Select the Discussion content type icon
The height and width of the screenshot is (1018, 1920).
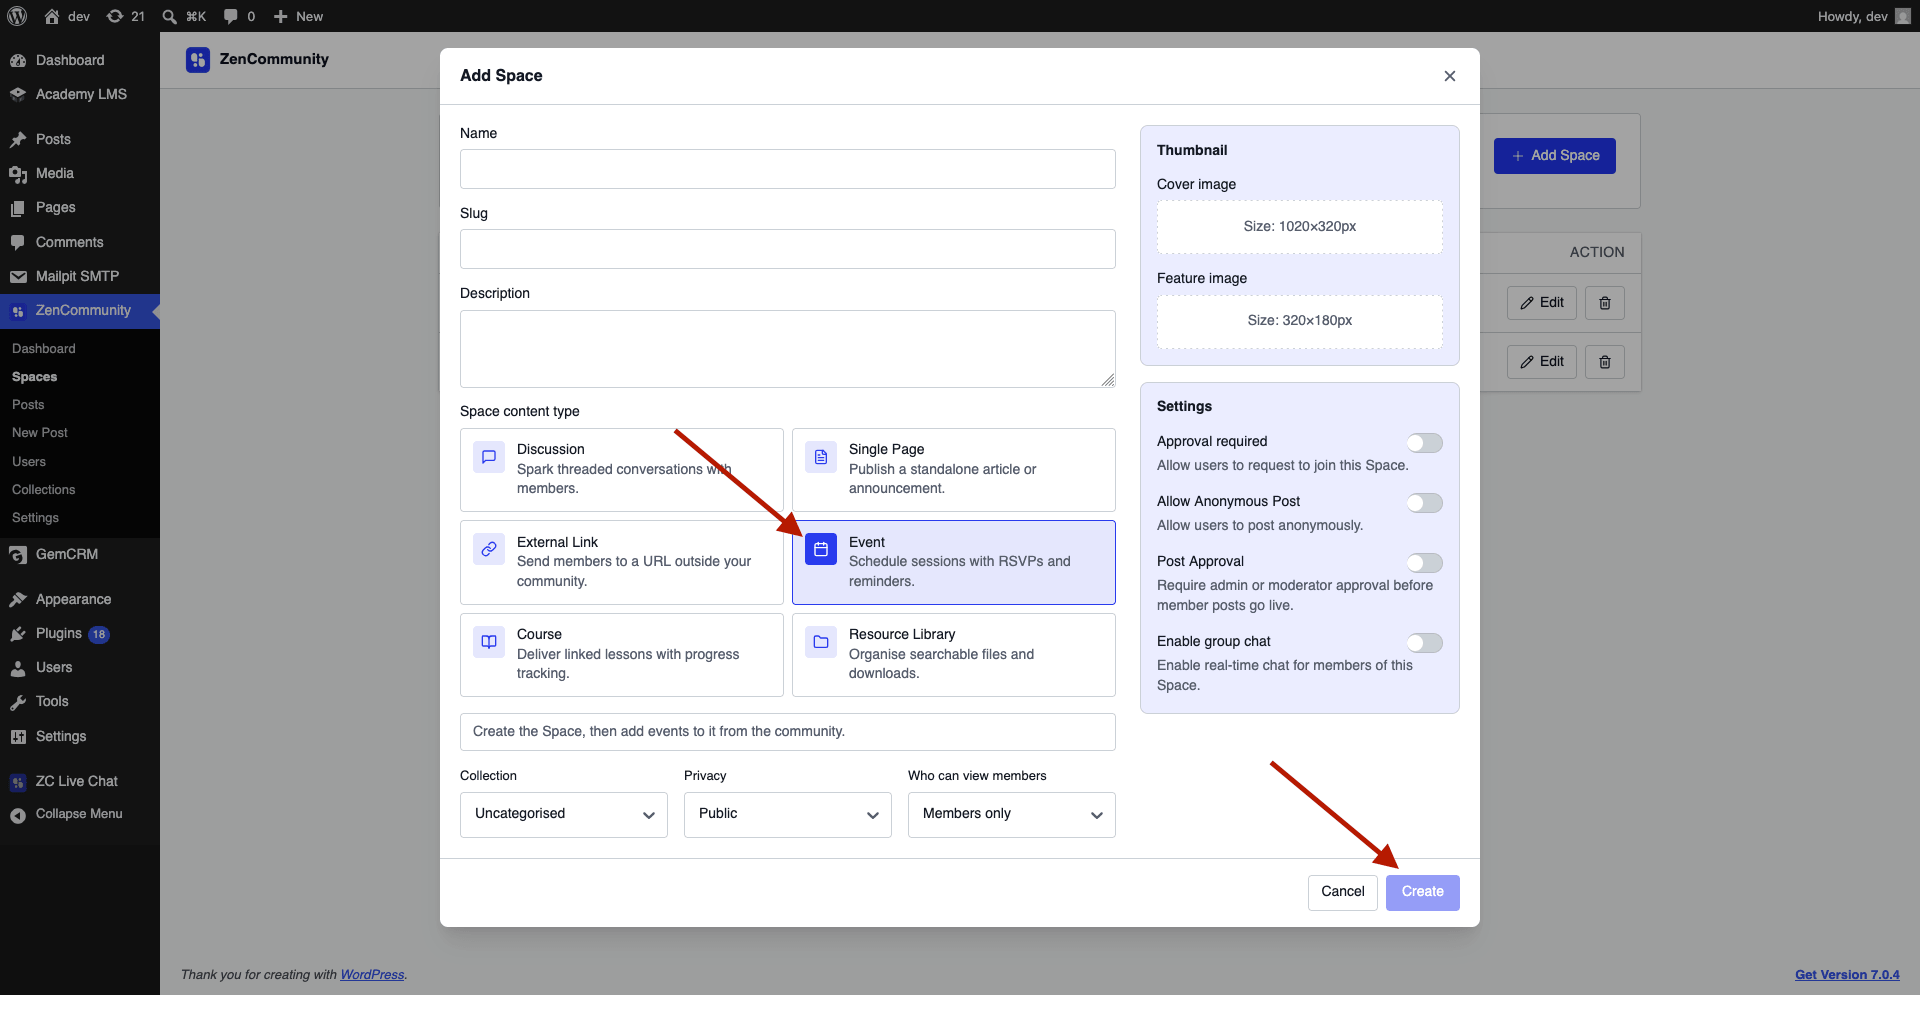coord(489,457)
